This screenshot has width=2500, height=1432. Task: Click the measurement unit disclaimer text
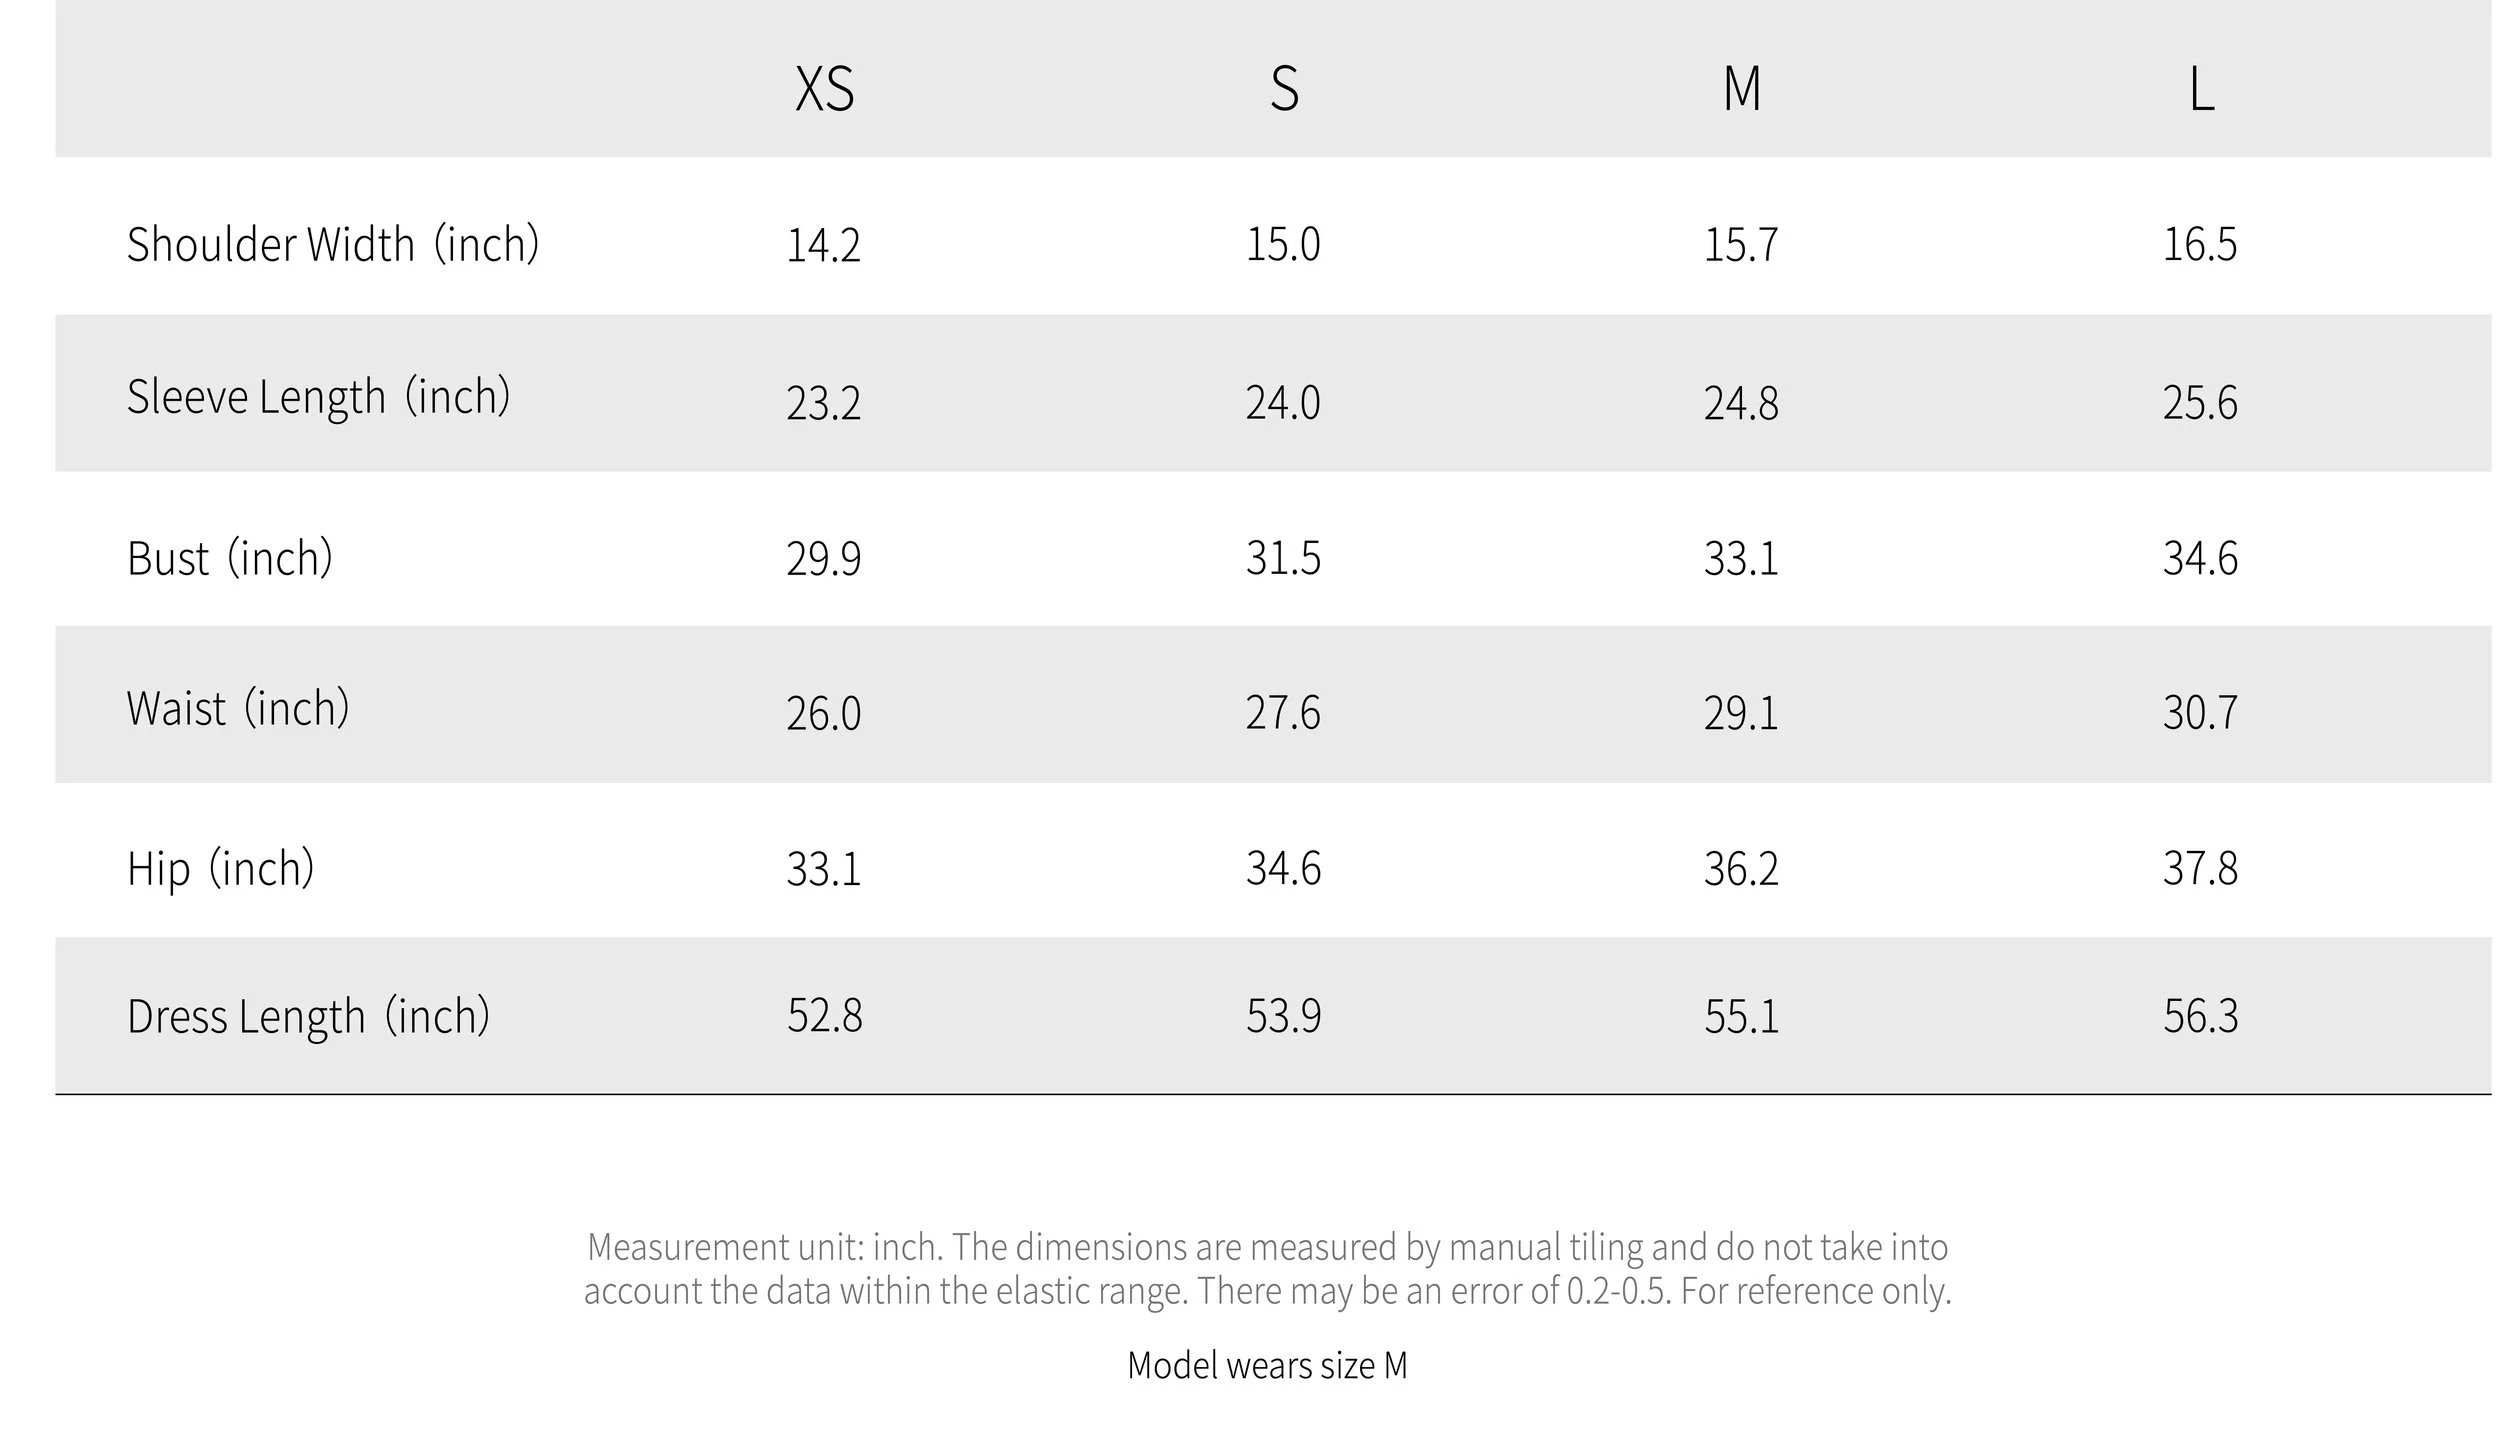(1267, 1269)
